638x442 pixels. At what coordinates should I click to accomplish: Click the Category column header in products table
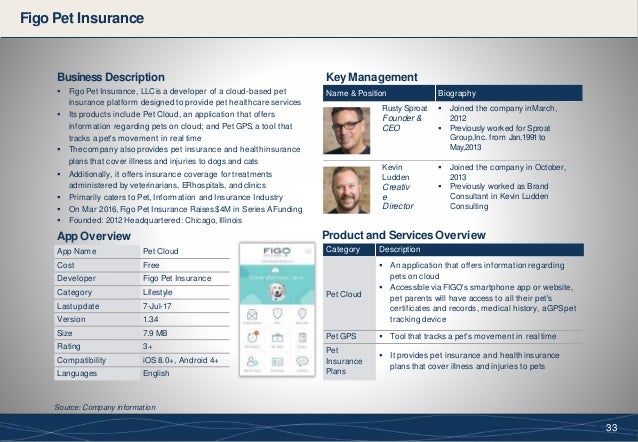349,249
